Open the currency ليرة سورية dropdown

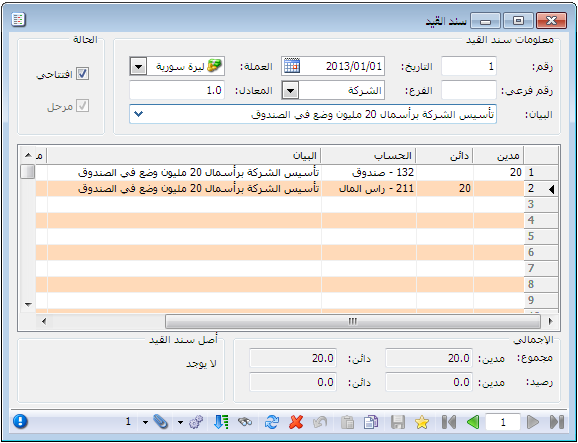tap(138, 67)
